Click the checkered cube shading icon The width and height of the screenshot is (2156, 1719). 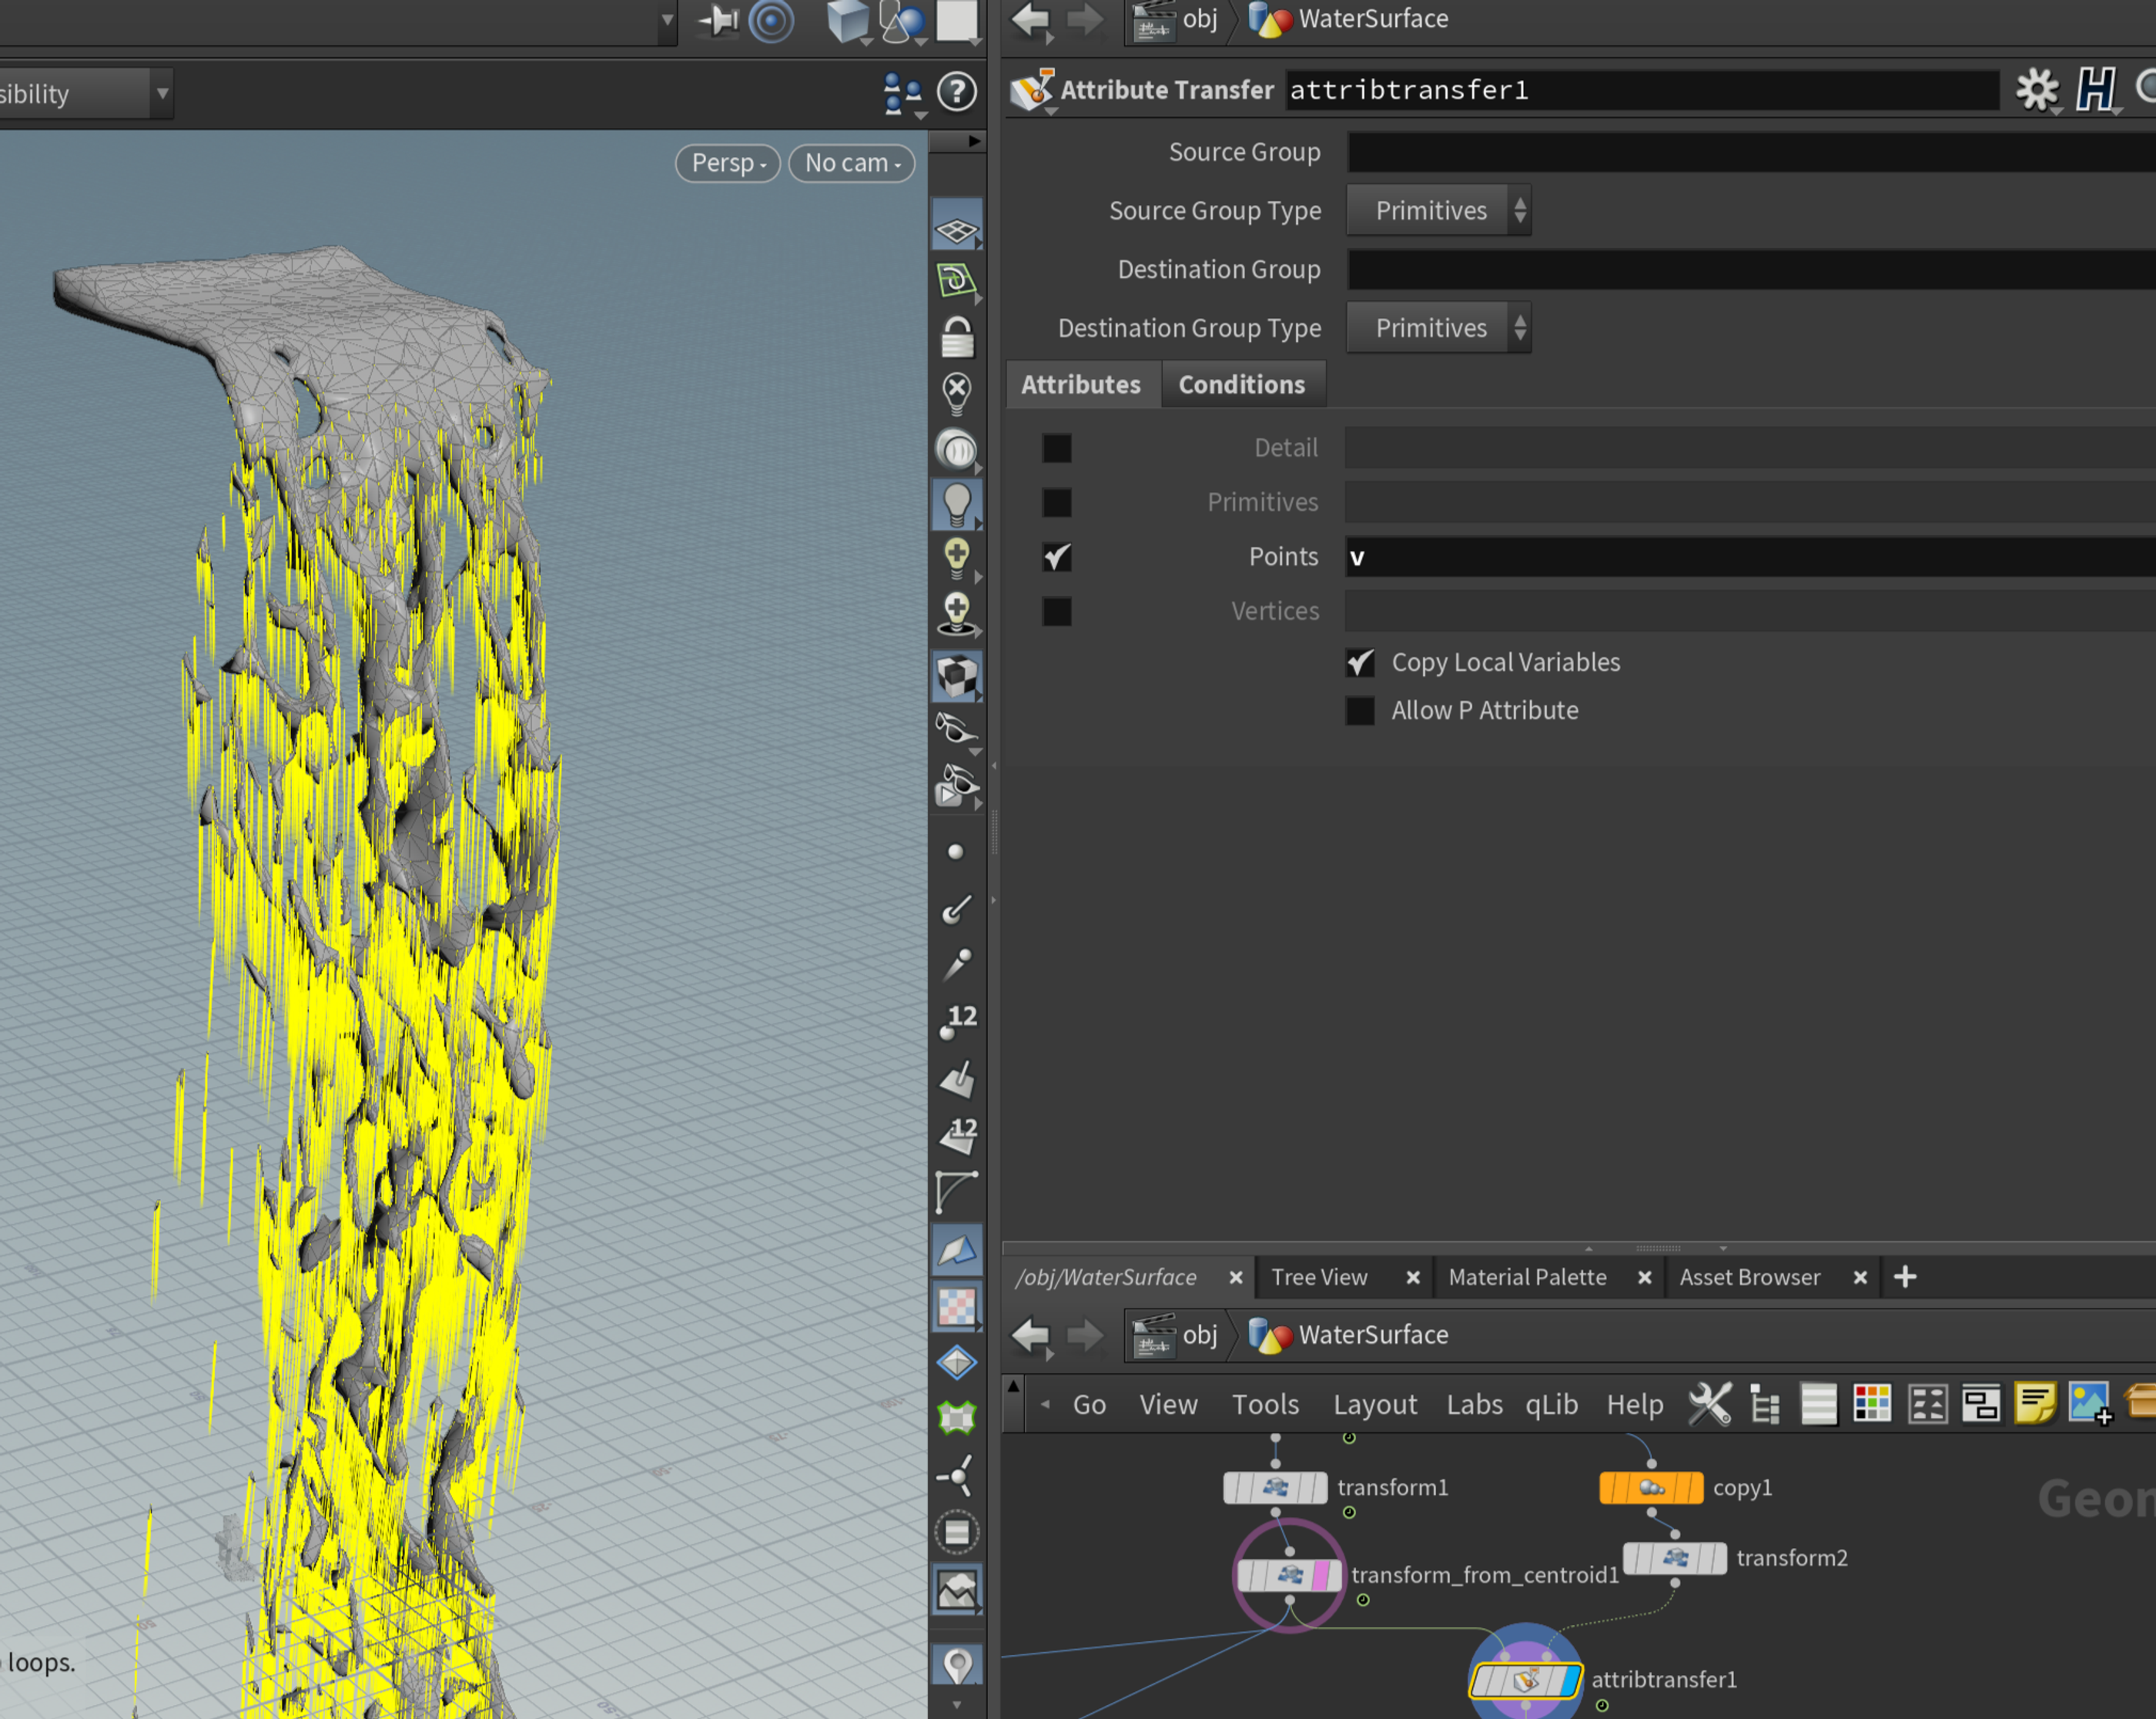957,676
